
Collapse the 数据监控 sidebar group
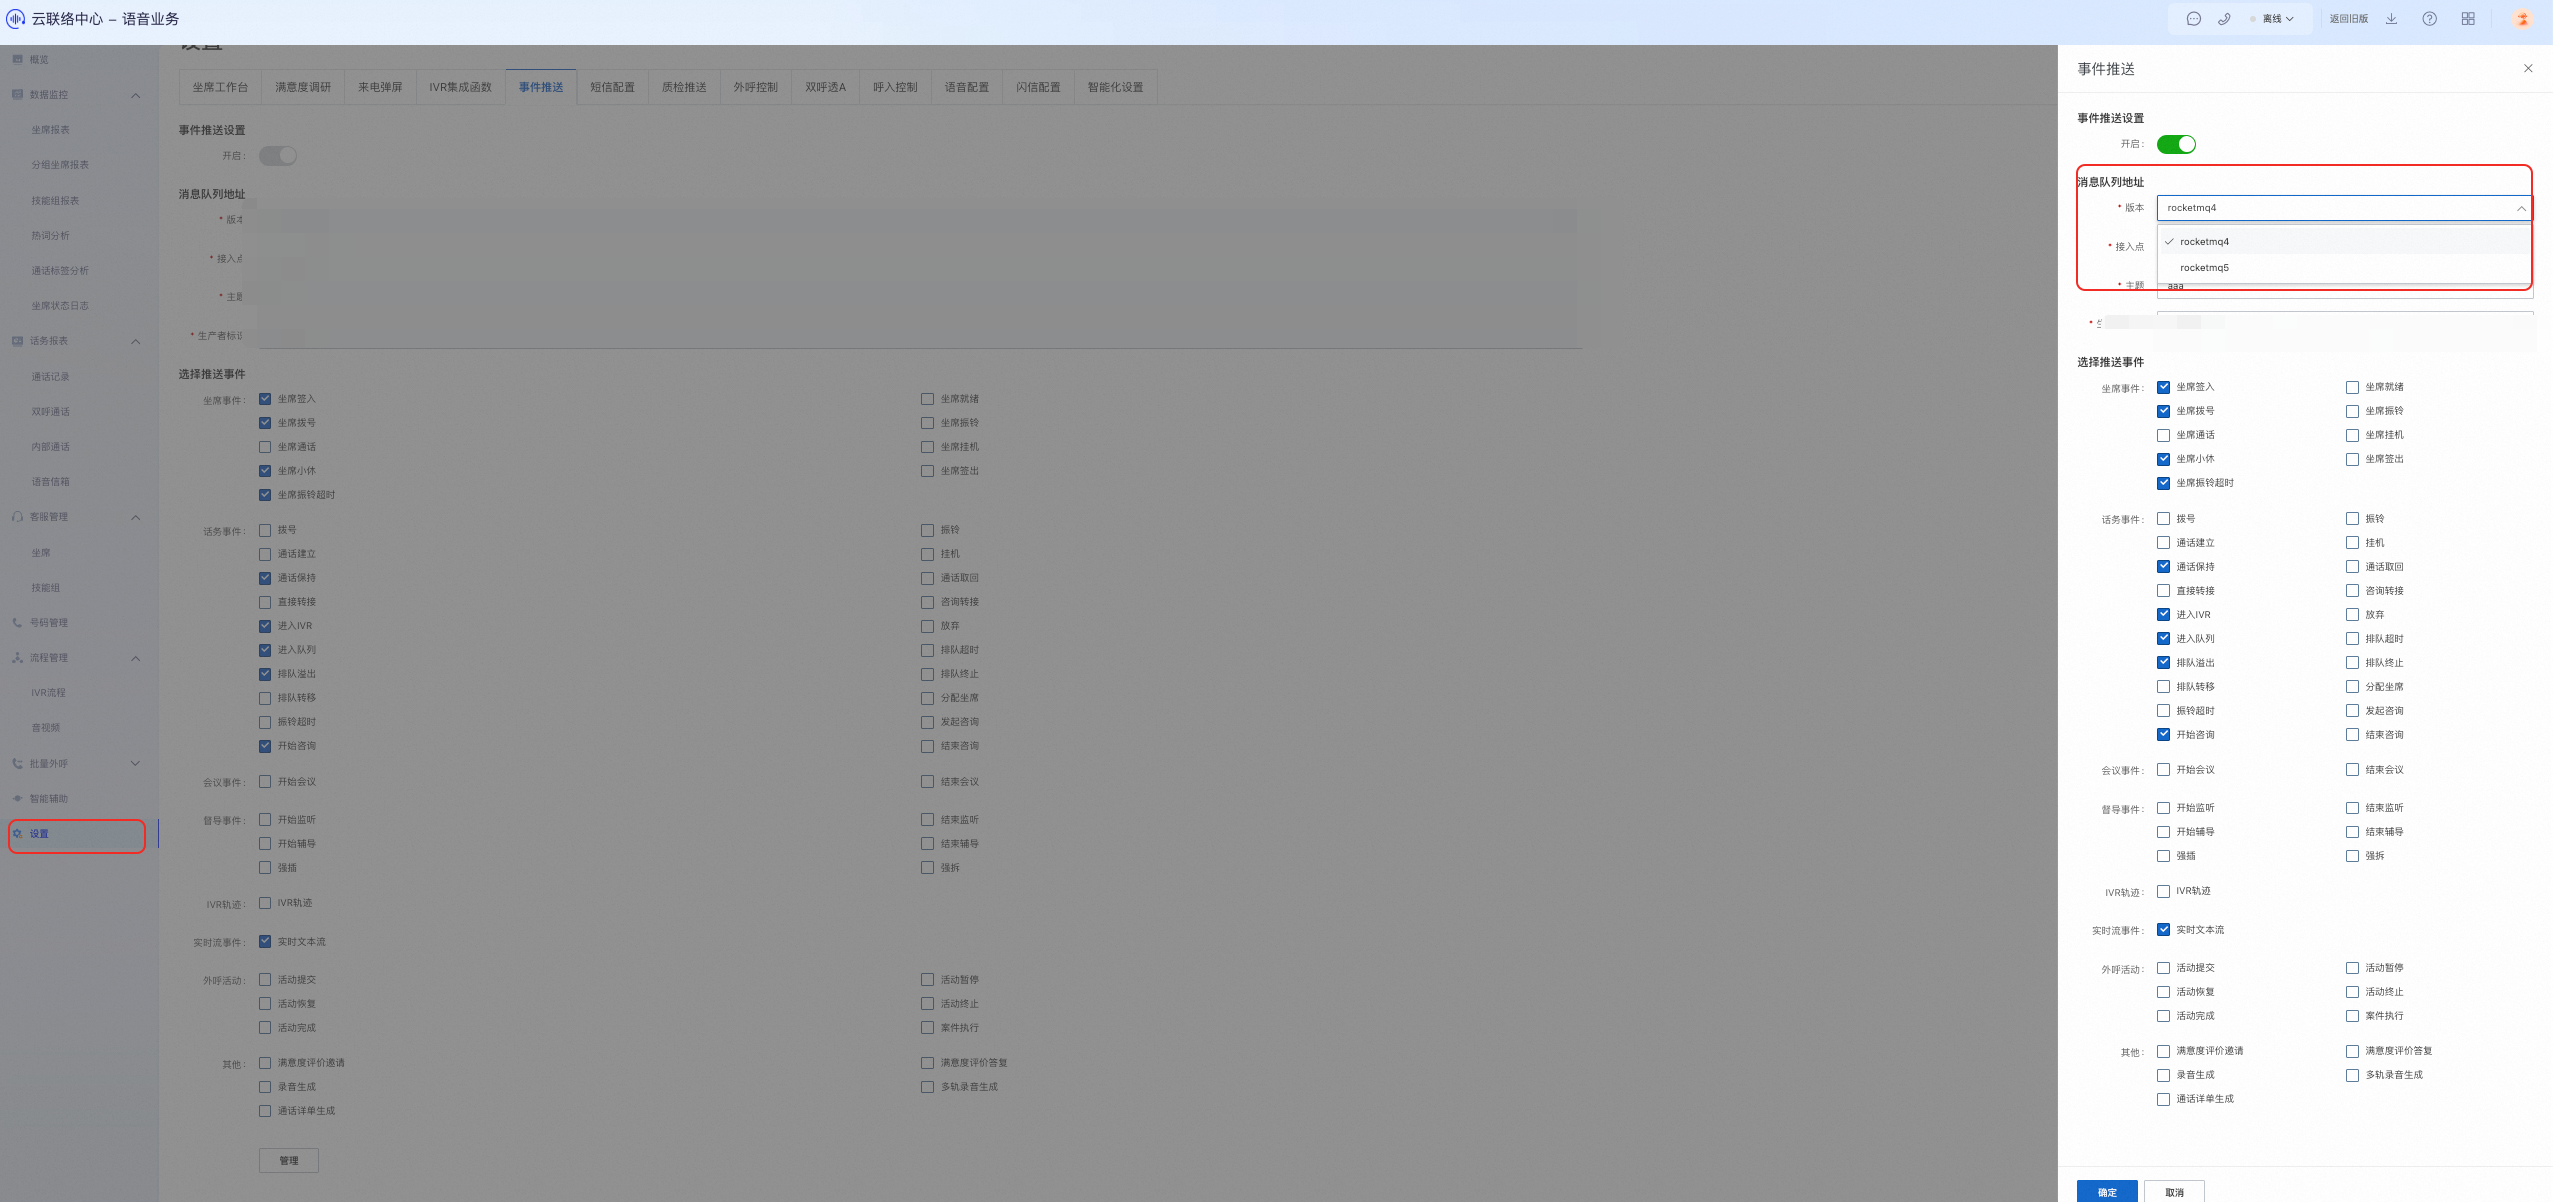coord(136,95)
